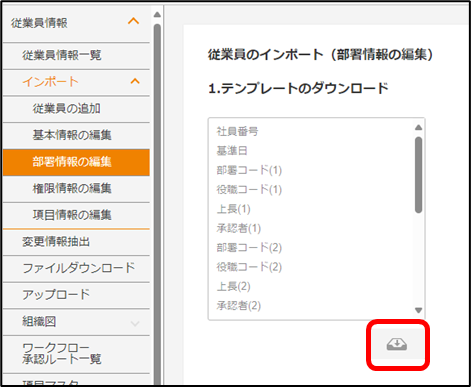
Task: Click the 従業員のインポート page title
Action: point(321,54)
